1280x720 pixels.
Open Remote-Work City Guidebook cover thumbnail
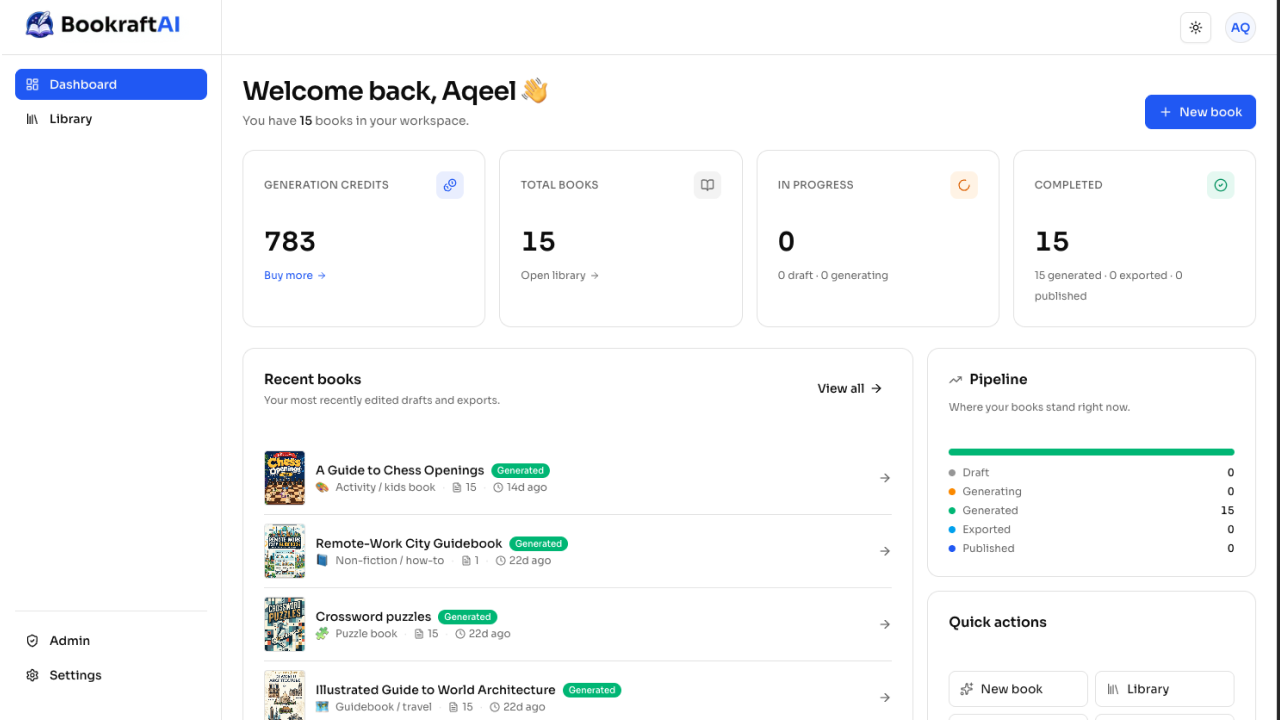pyautogui.click(x=285, y=551)
